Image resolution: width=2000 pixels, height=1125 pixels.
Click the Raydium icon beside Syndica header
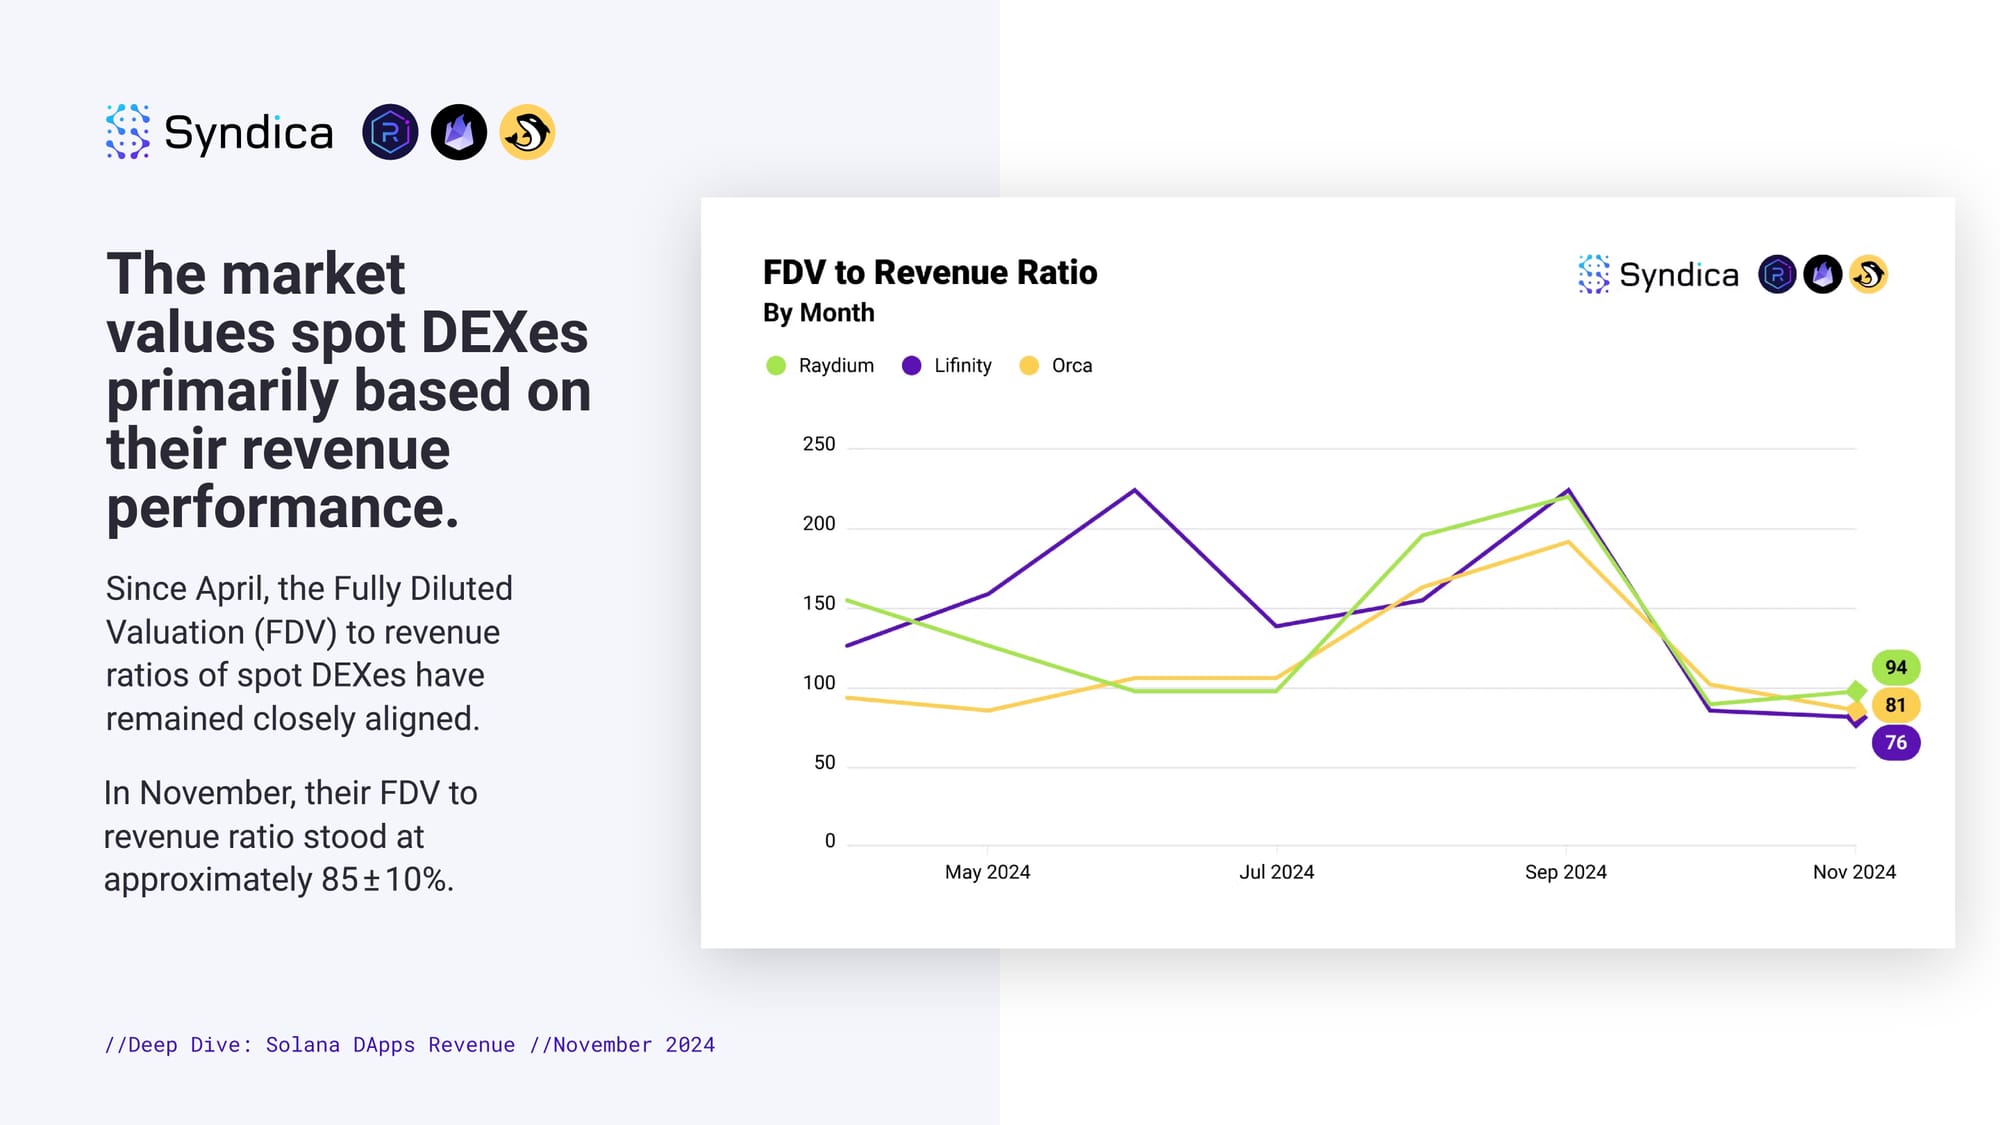[x=390, y=132]
